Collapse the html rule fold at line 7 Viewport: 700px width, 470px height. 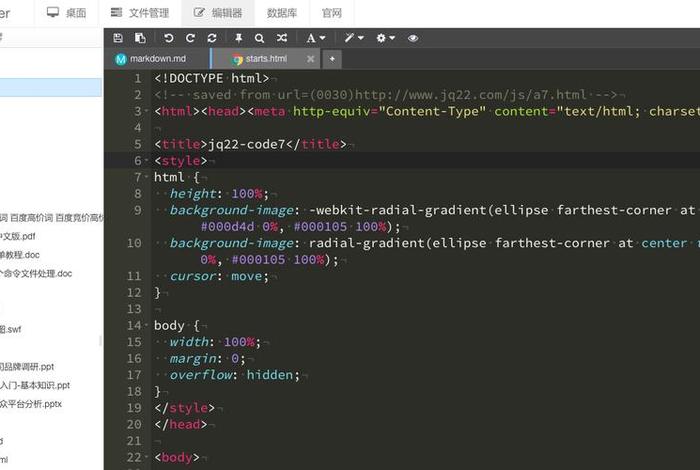coord(146,177)
